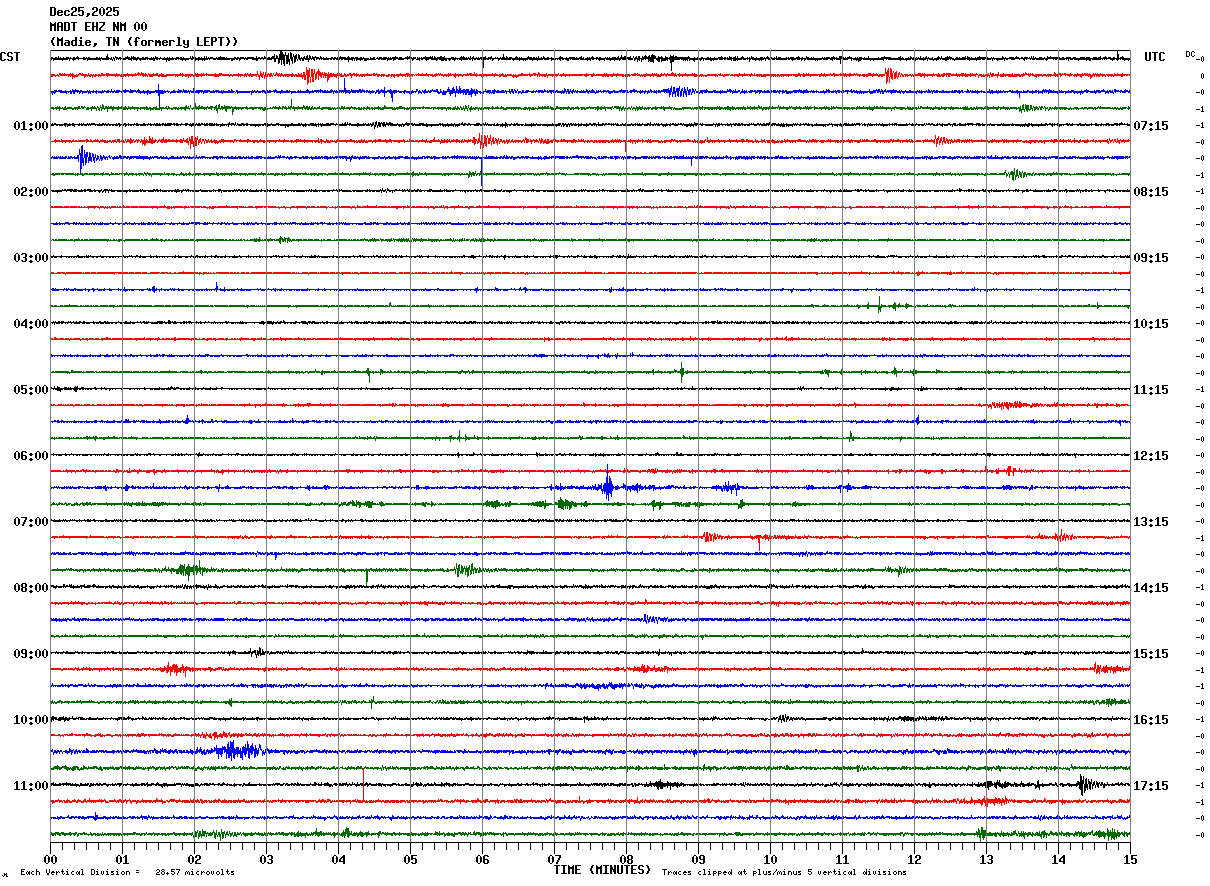
Task: Click minute tick label 08 on the x-axis
Action: pos(626,859)
